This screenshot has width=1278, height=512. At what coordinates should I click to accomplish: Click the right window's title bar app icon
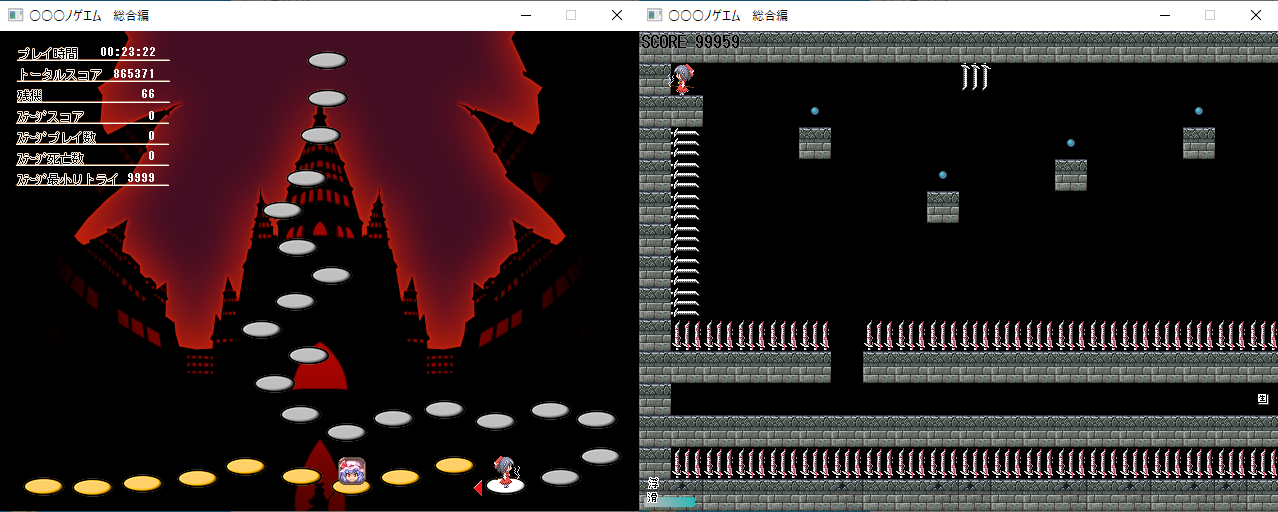pyautogui.click(x=654, y=15)
